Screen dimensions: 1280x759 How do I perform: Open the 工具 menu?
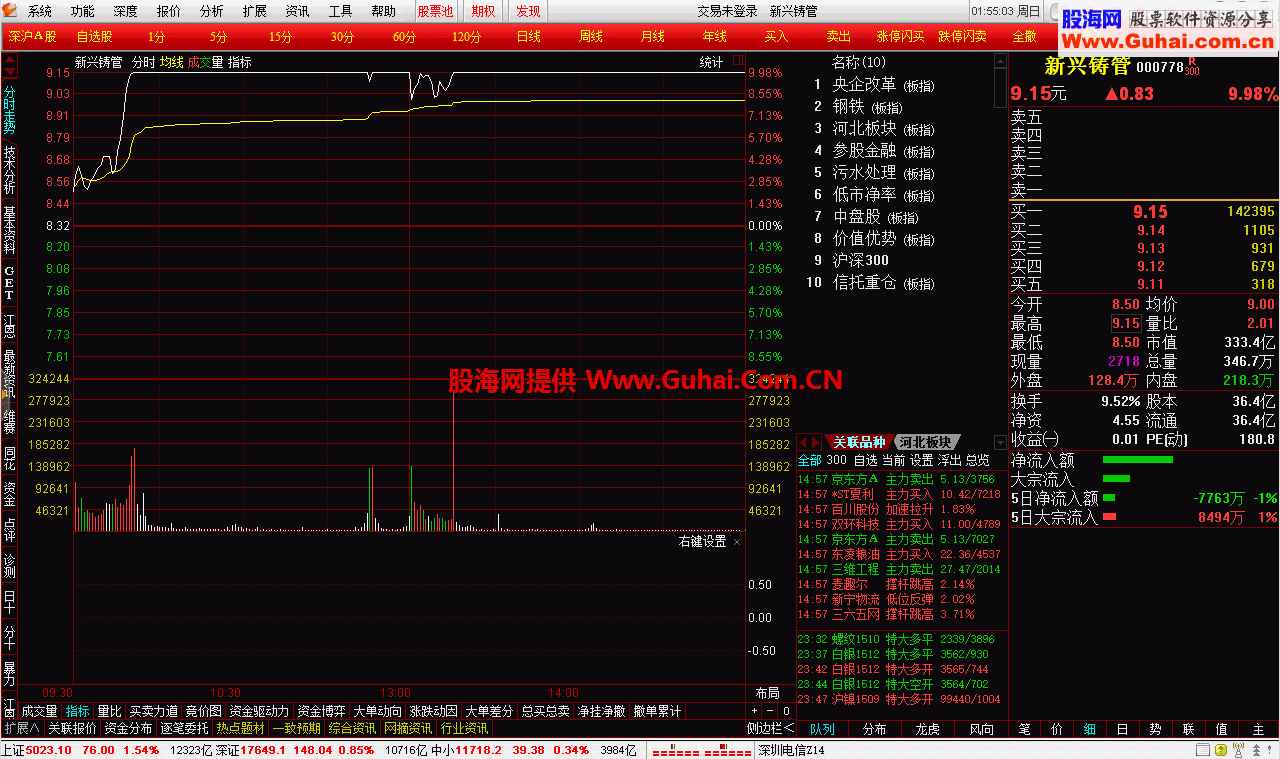(x=341, y=11)
